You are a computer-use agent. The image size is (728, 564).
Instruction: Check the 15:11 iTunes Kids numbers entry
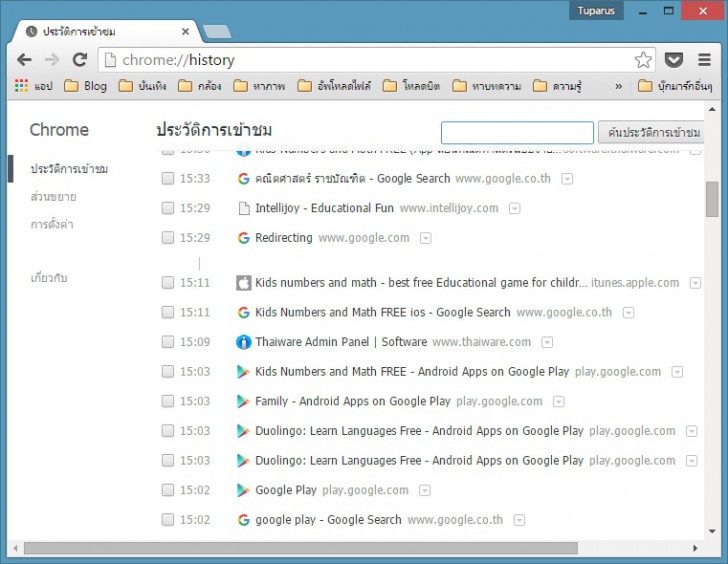[168, 283]
